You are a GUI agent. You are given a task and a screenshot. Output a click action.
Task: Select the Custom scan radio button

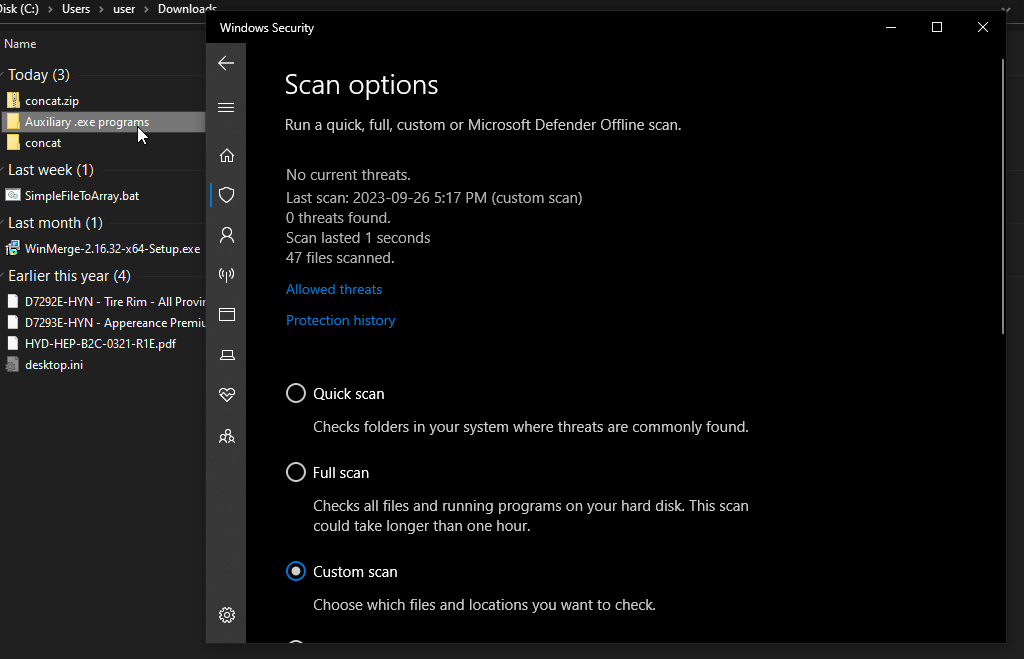[296, 571]
